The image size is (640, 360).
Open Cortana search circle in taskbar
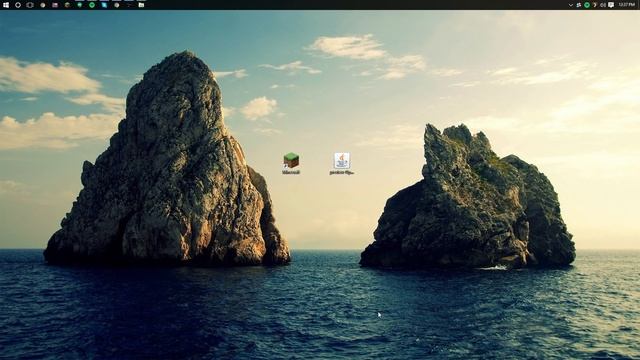18,5
